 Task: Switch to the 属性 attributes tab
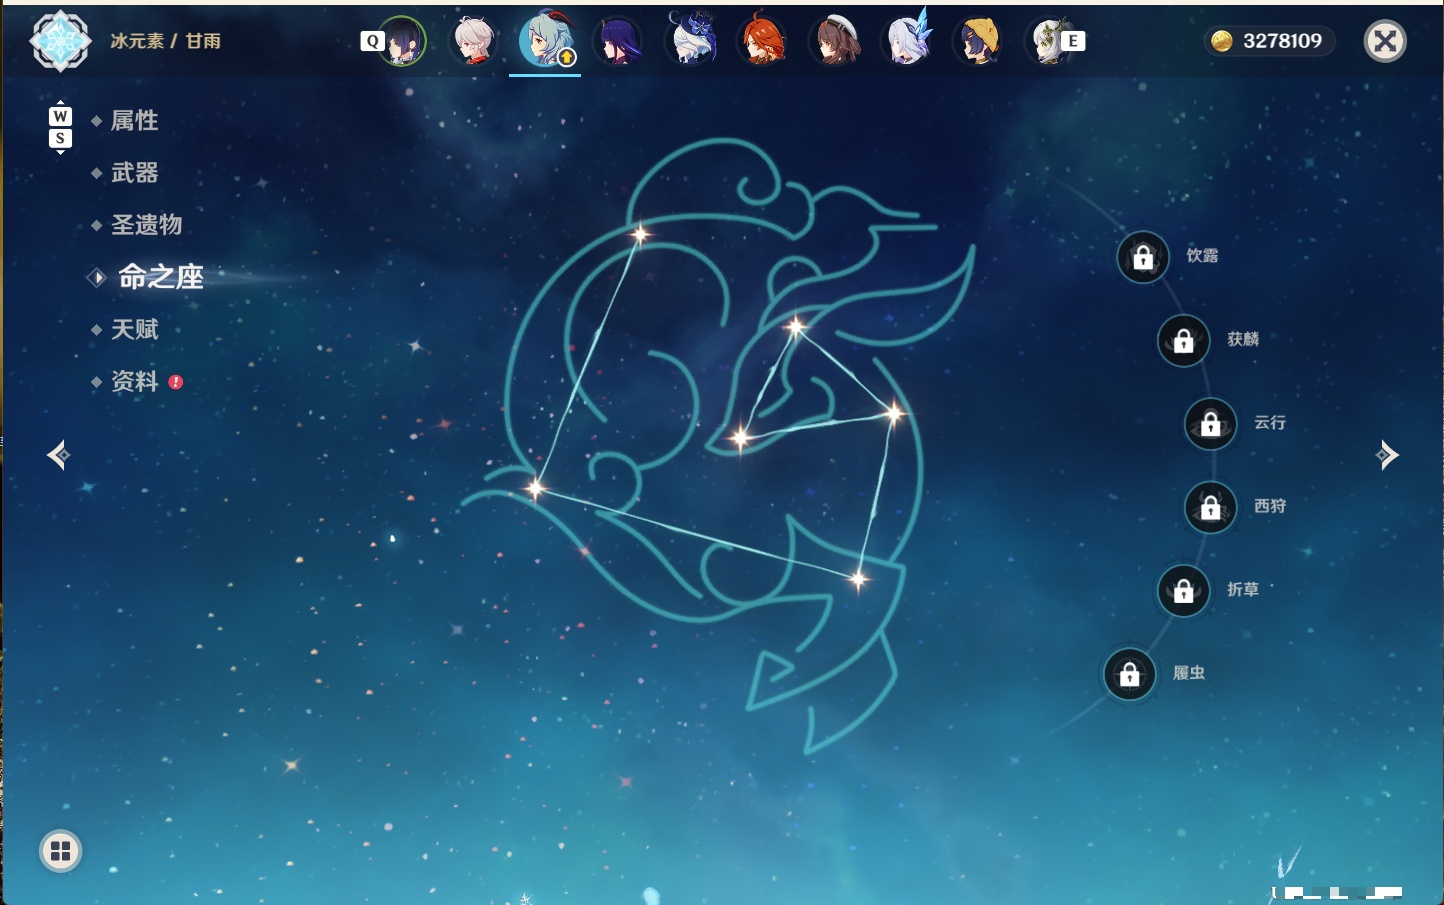(134, 121)
